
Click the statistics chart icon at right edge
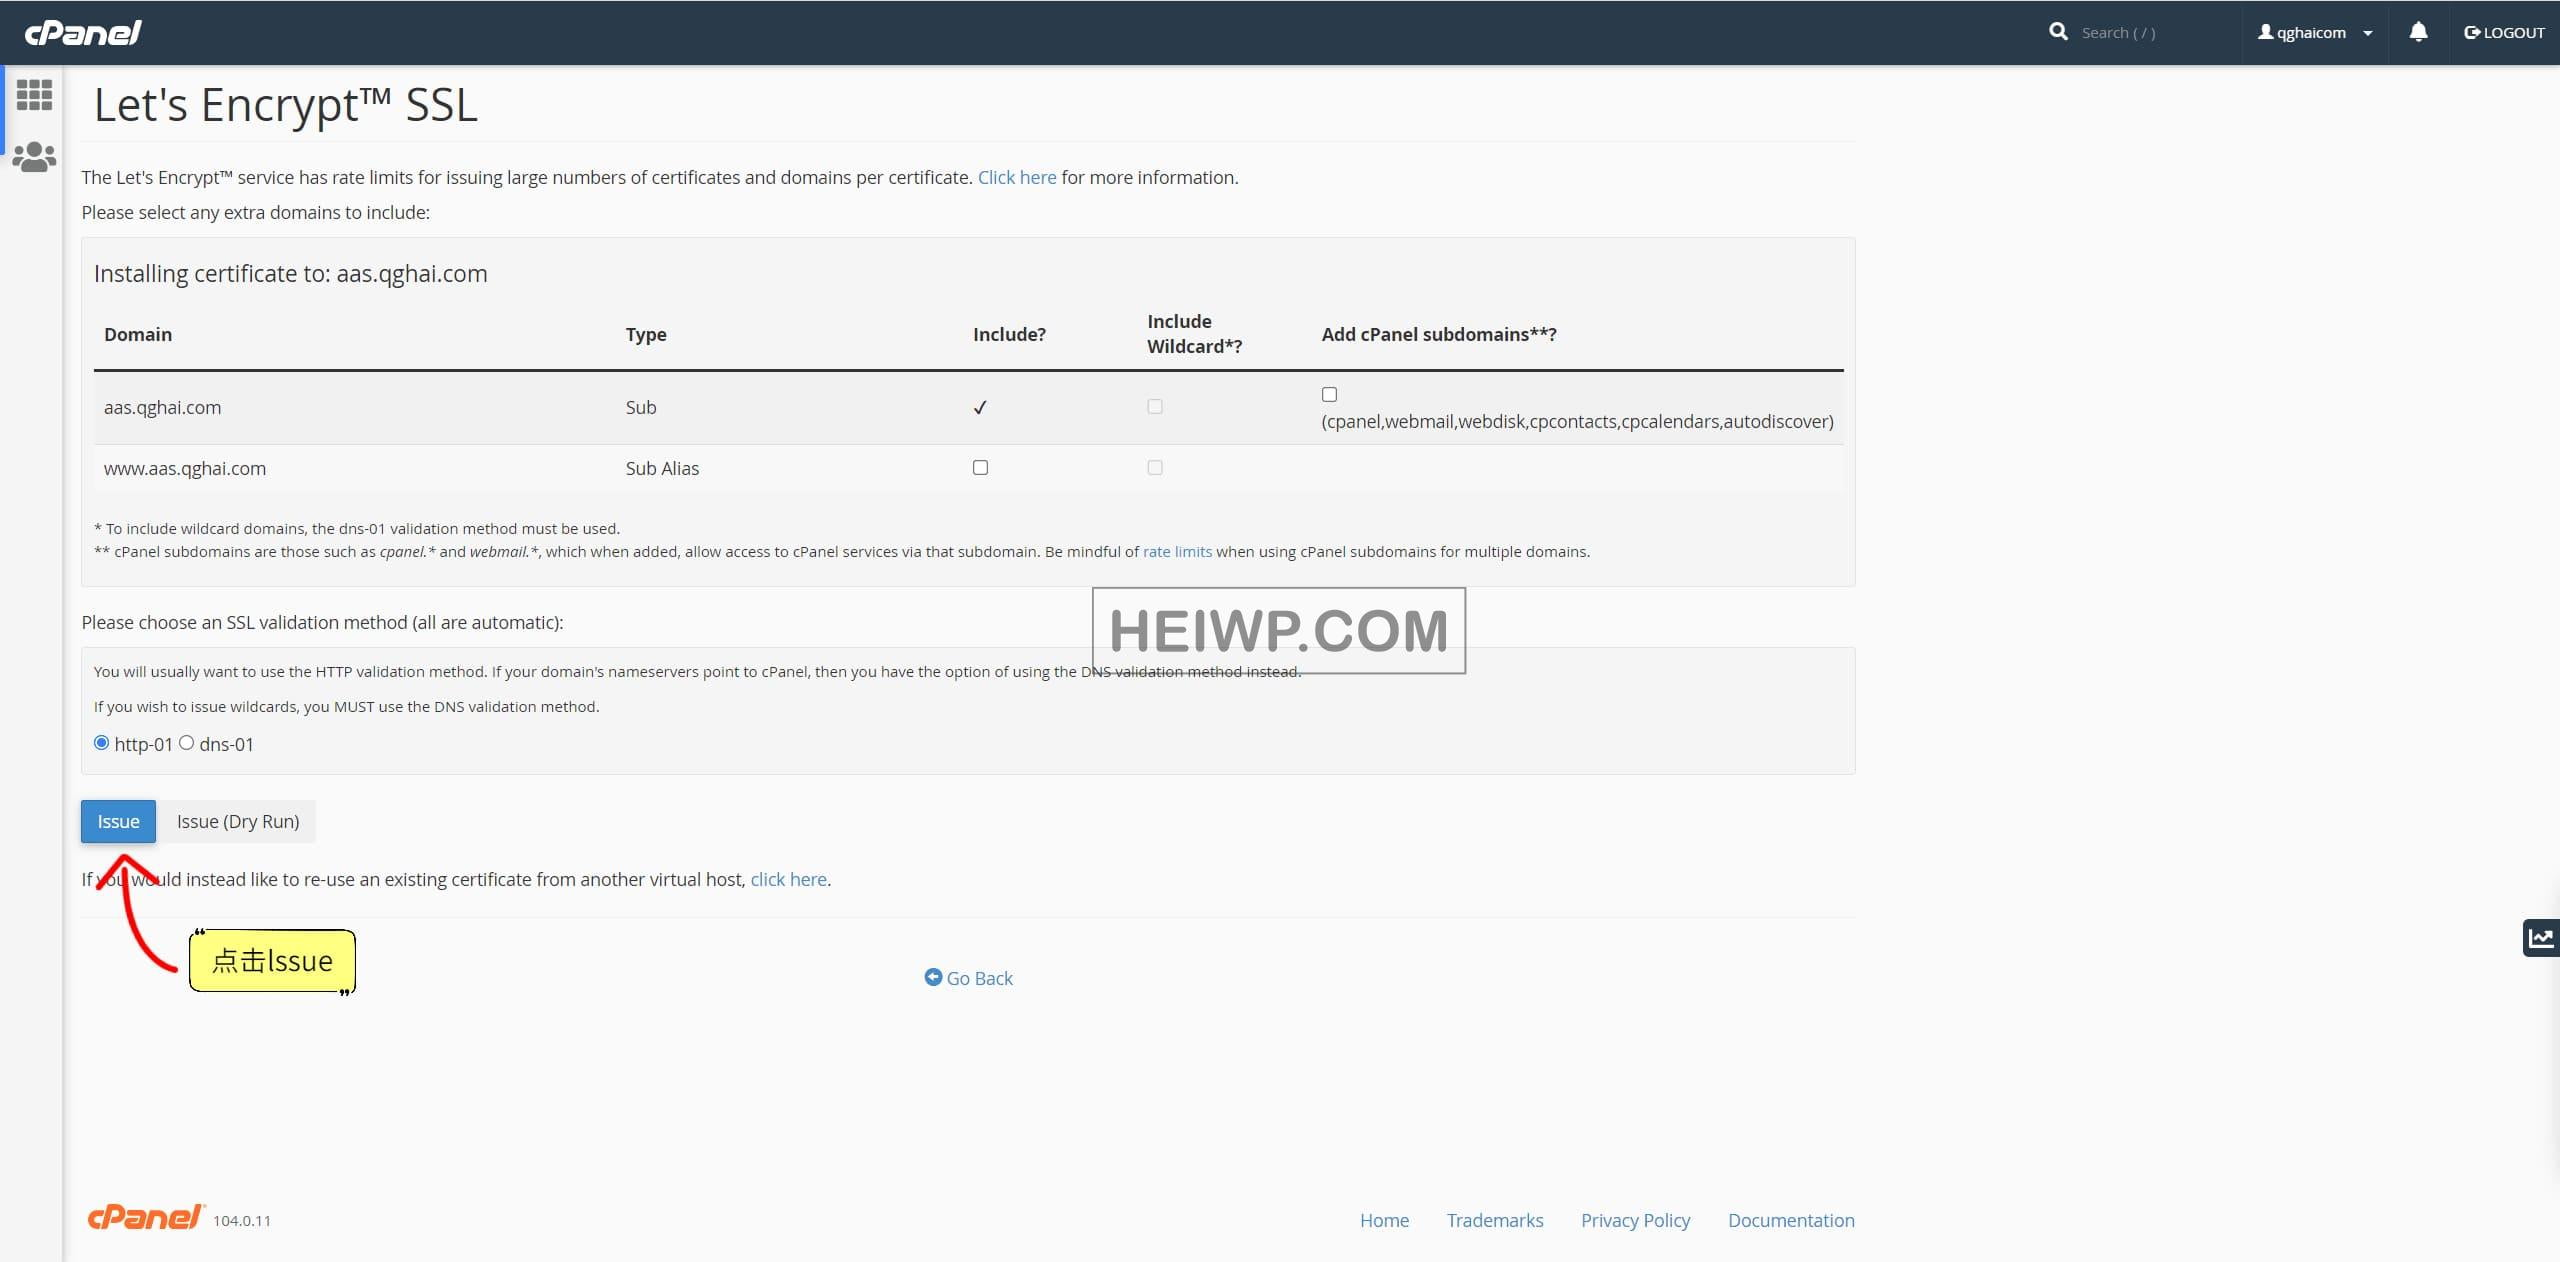tap(2541, 938)
